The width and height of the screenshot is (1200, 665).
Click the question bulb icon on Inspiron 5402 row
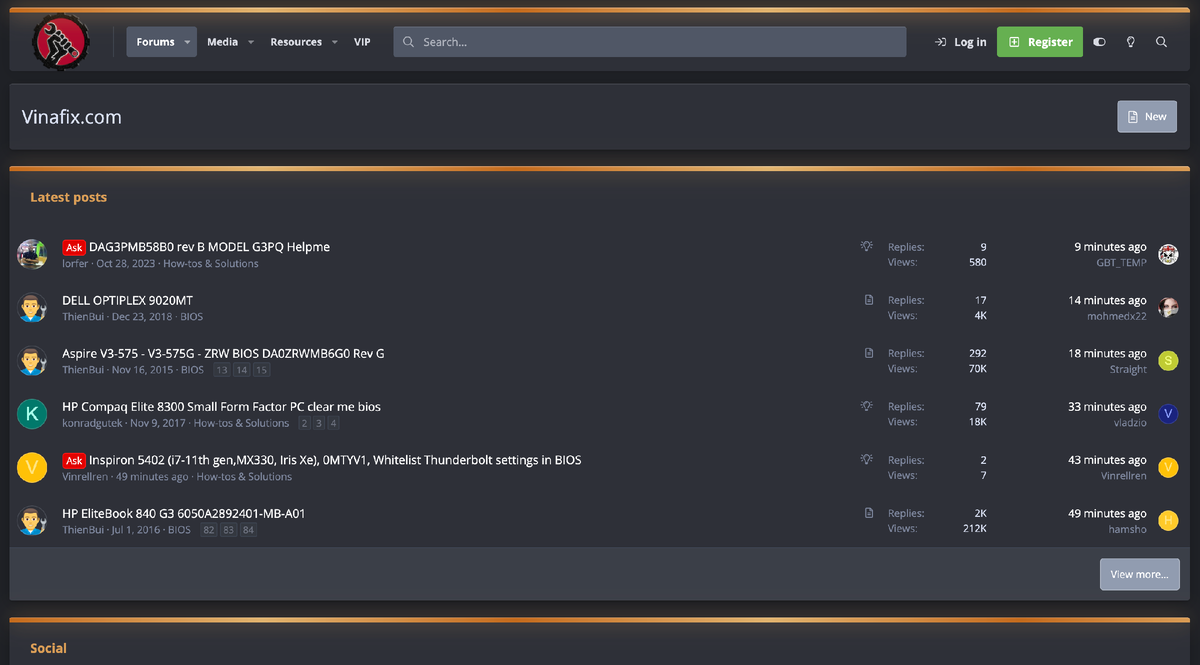tap(867, 459)
